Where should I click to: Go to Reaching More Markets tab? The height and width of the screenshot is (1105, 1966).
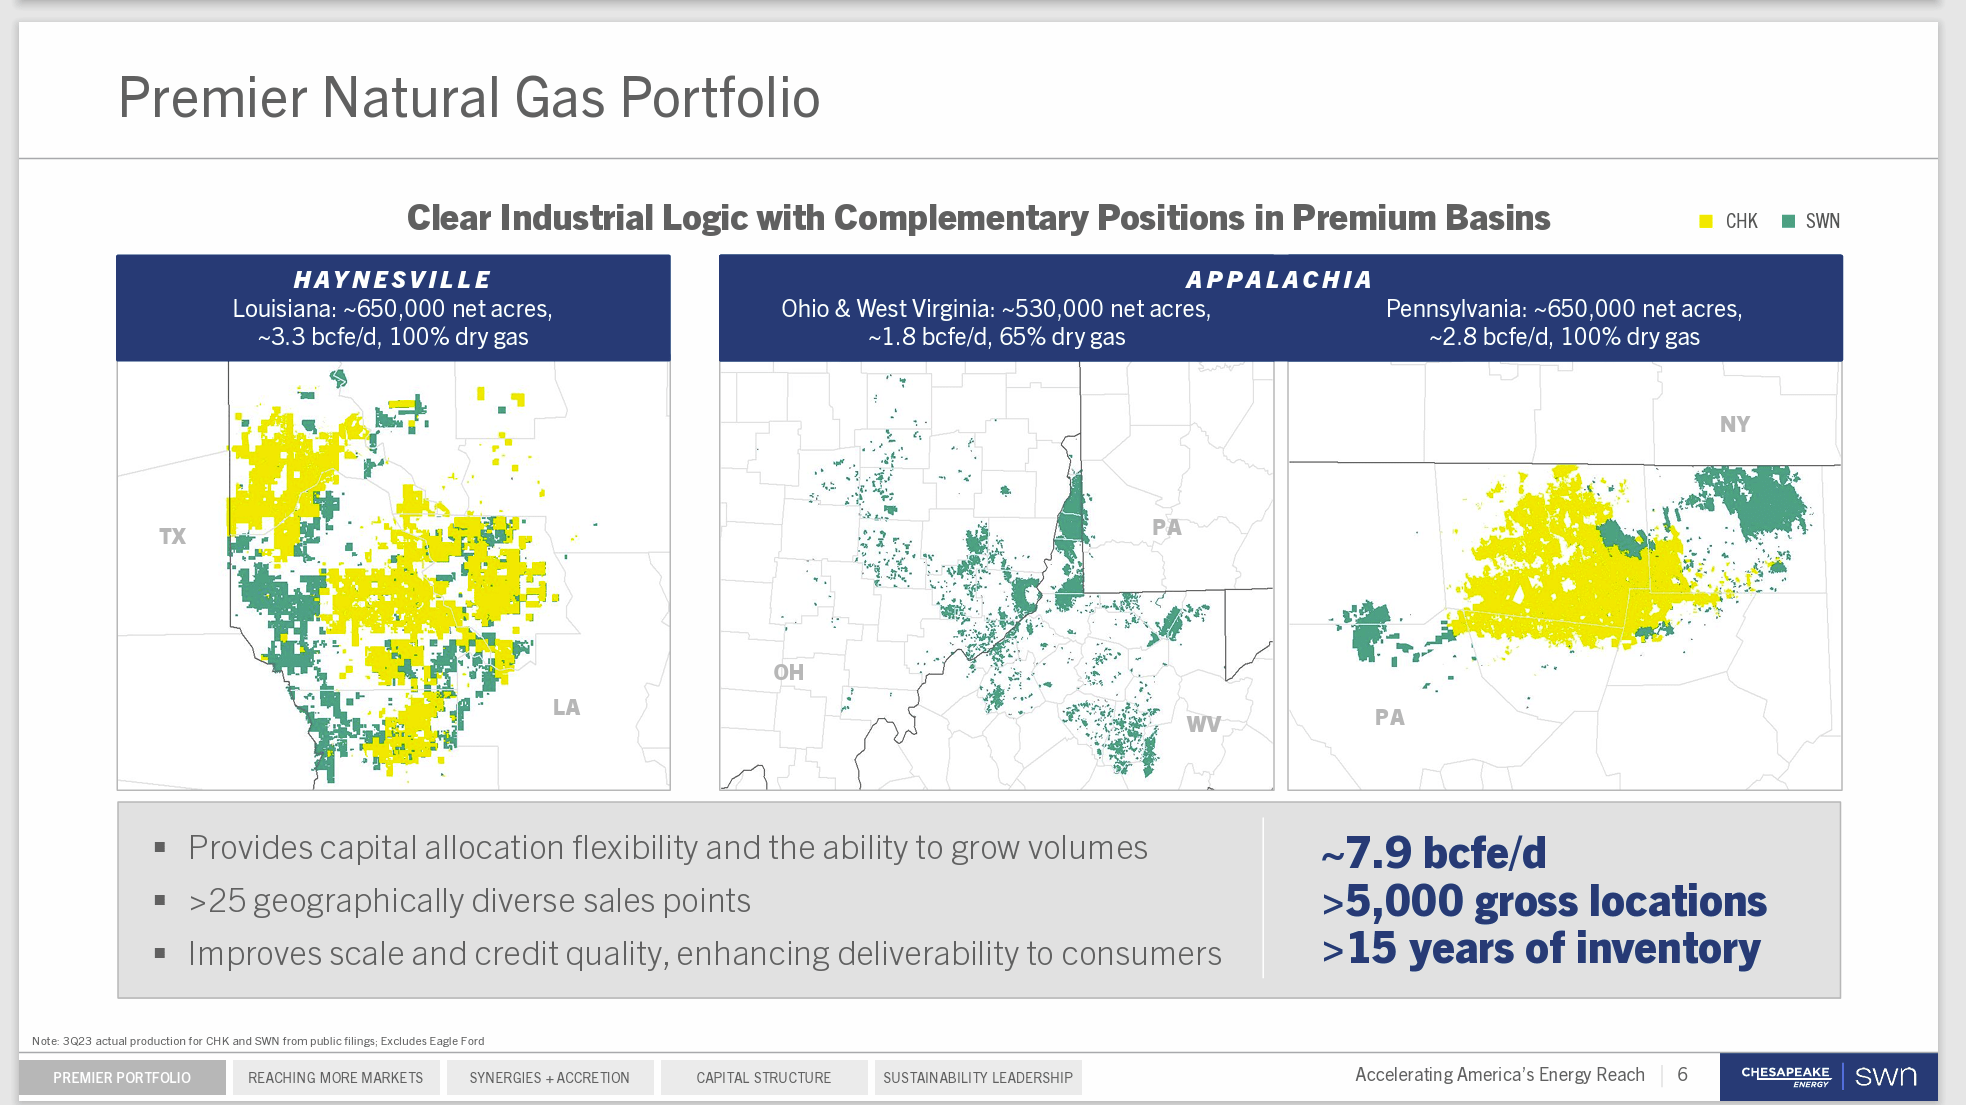click(336, 1077)
